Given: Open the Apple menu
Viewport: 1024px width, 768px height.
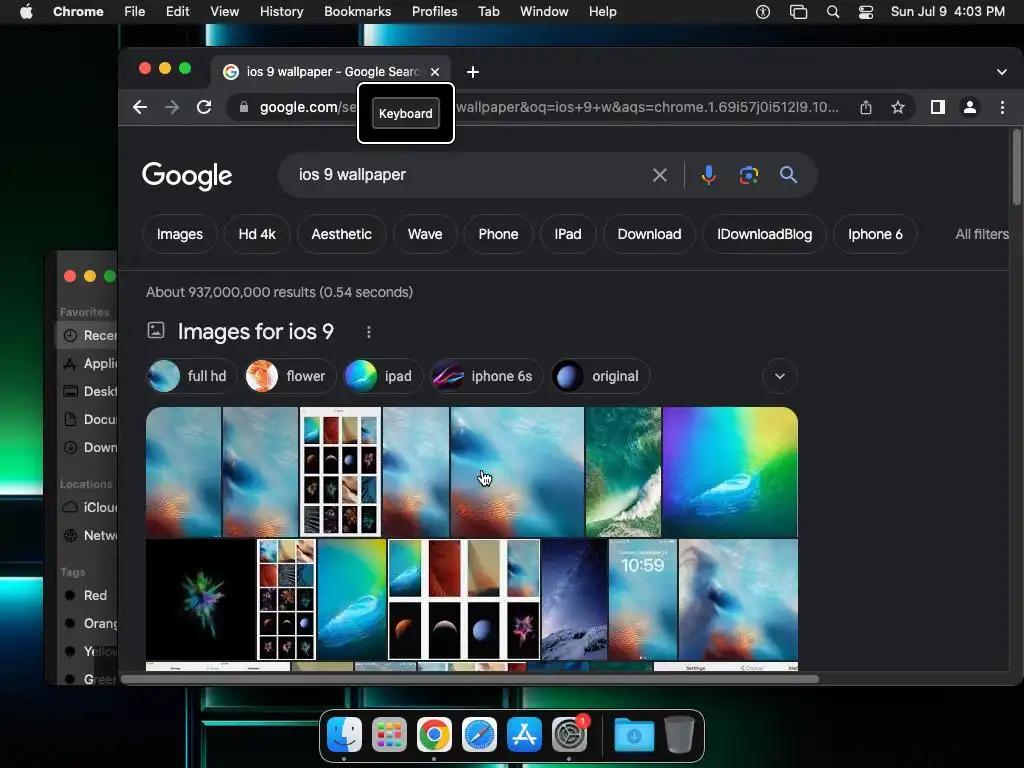Looking at the screenshot, I should coord(26,12).
